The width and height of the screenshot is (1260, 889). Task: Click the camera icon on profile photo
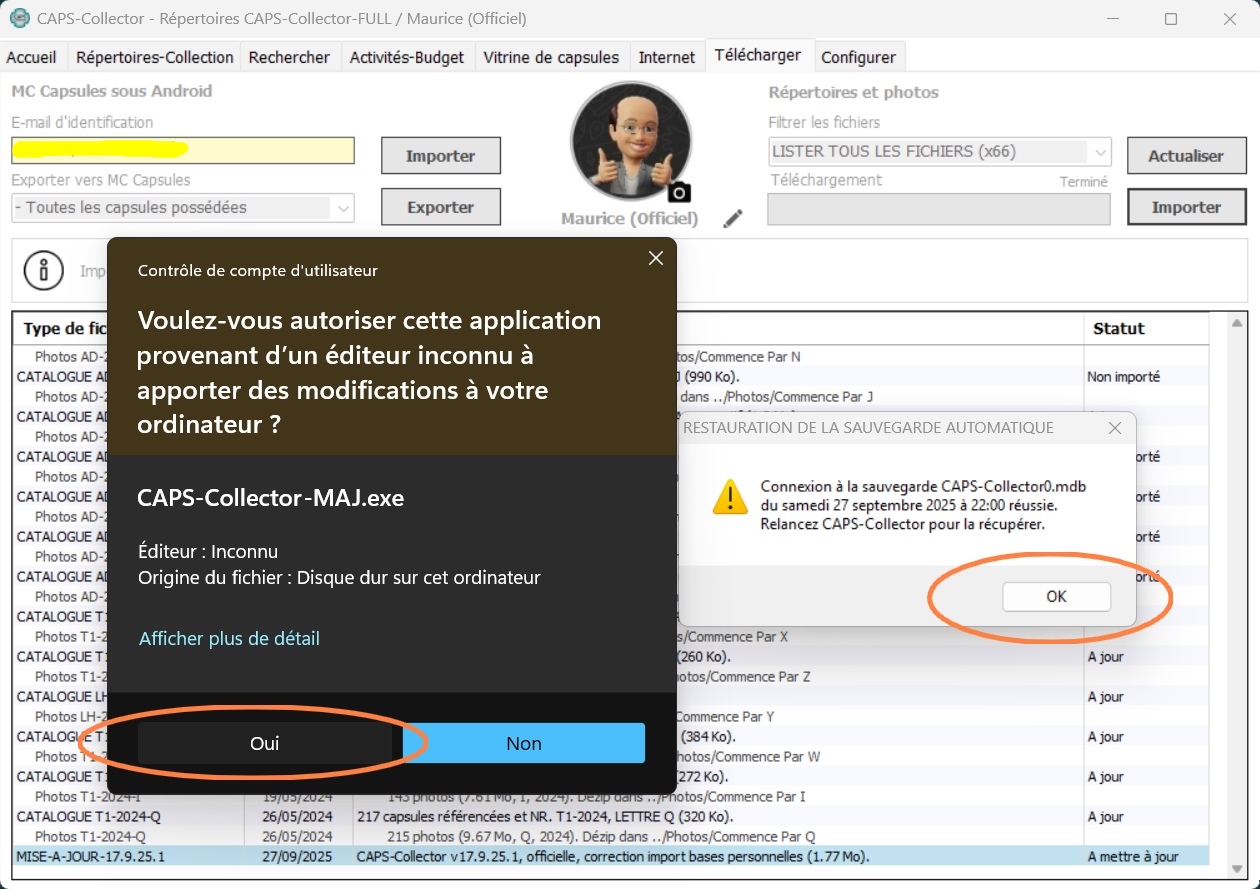(x=679, y=192)
